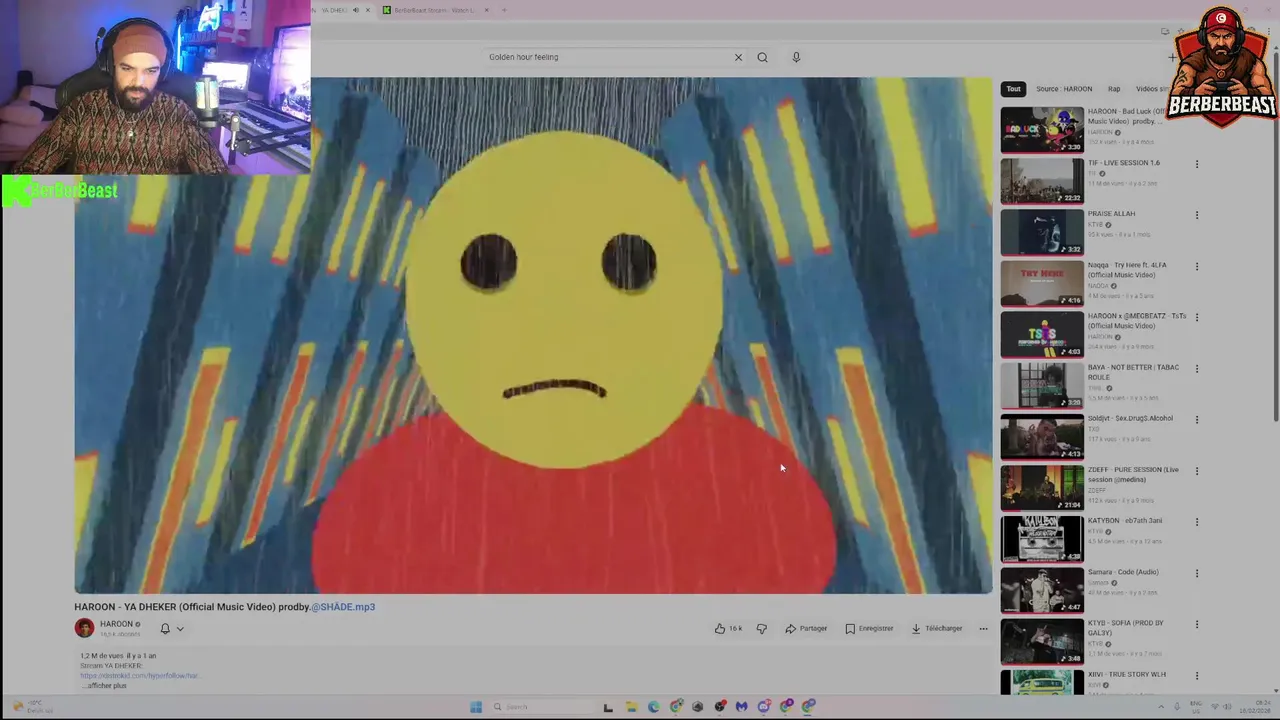Open options for Samara - Code (Audio)
The image size is (1280, 720).
coord(1196,574)
